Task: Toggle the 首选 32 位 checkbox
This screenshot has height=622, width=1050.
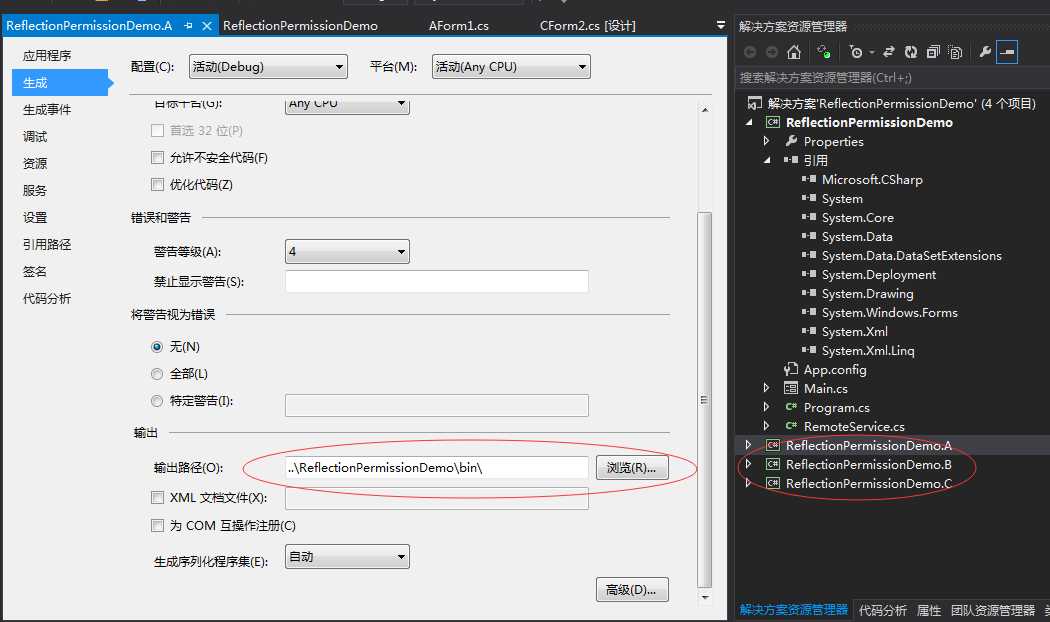Action: (x=157, y=130)
